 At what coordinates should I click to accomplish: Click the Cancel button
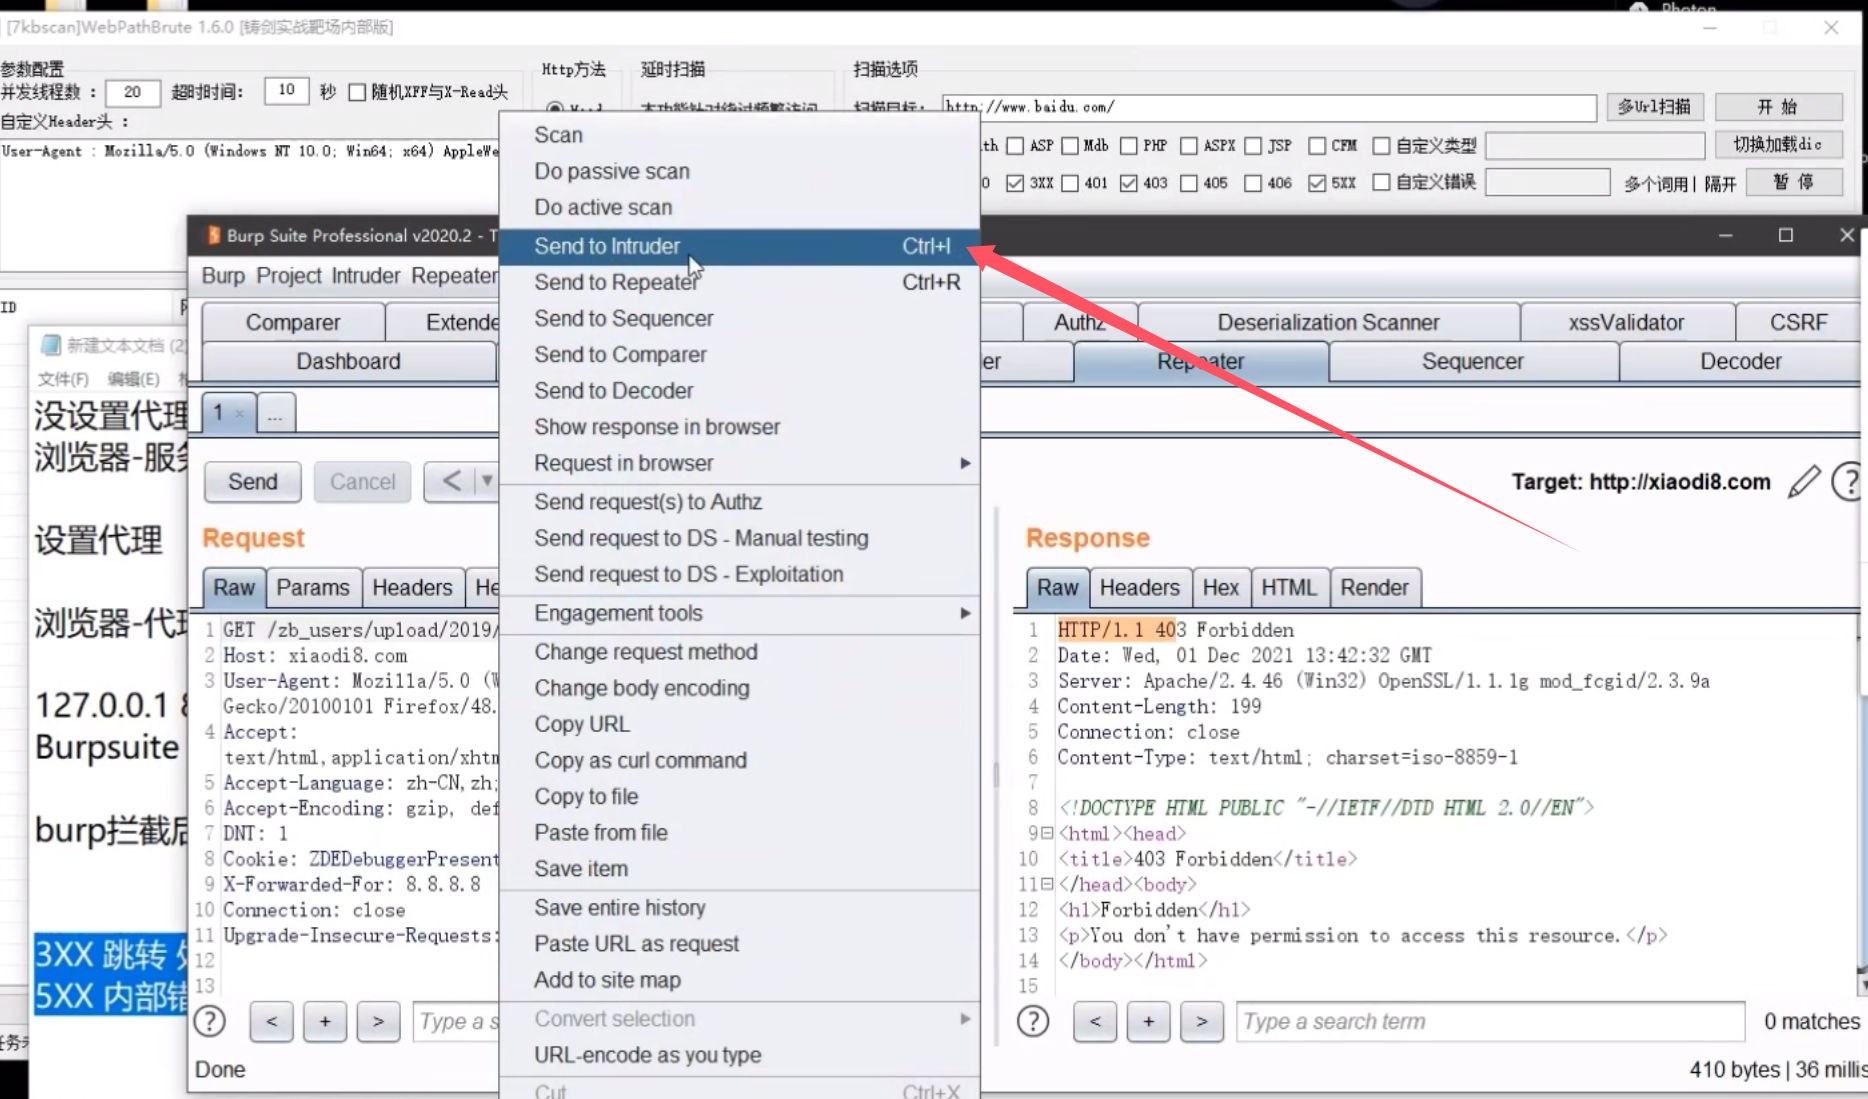[x=363, y=482]
